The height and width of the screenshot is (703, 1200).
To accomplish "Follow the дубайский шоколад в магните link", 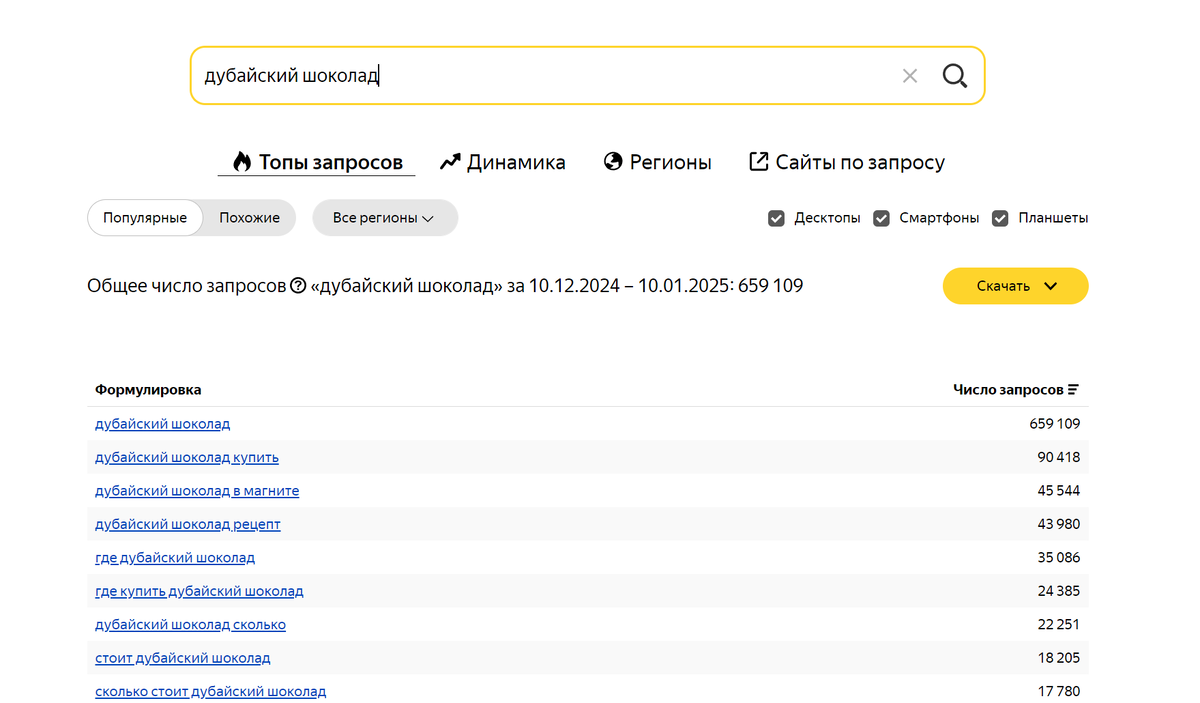I will click(x=197, y=491).
